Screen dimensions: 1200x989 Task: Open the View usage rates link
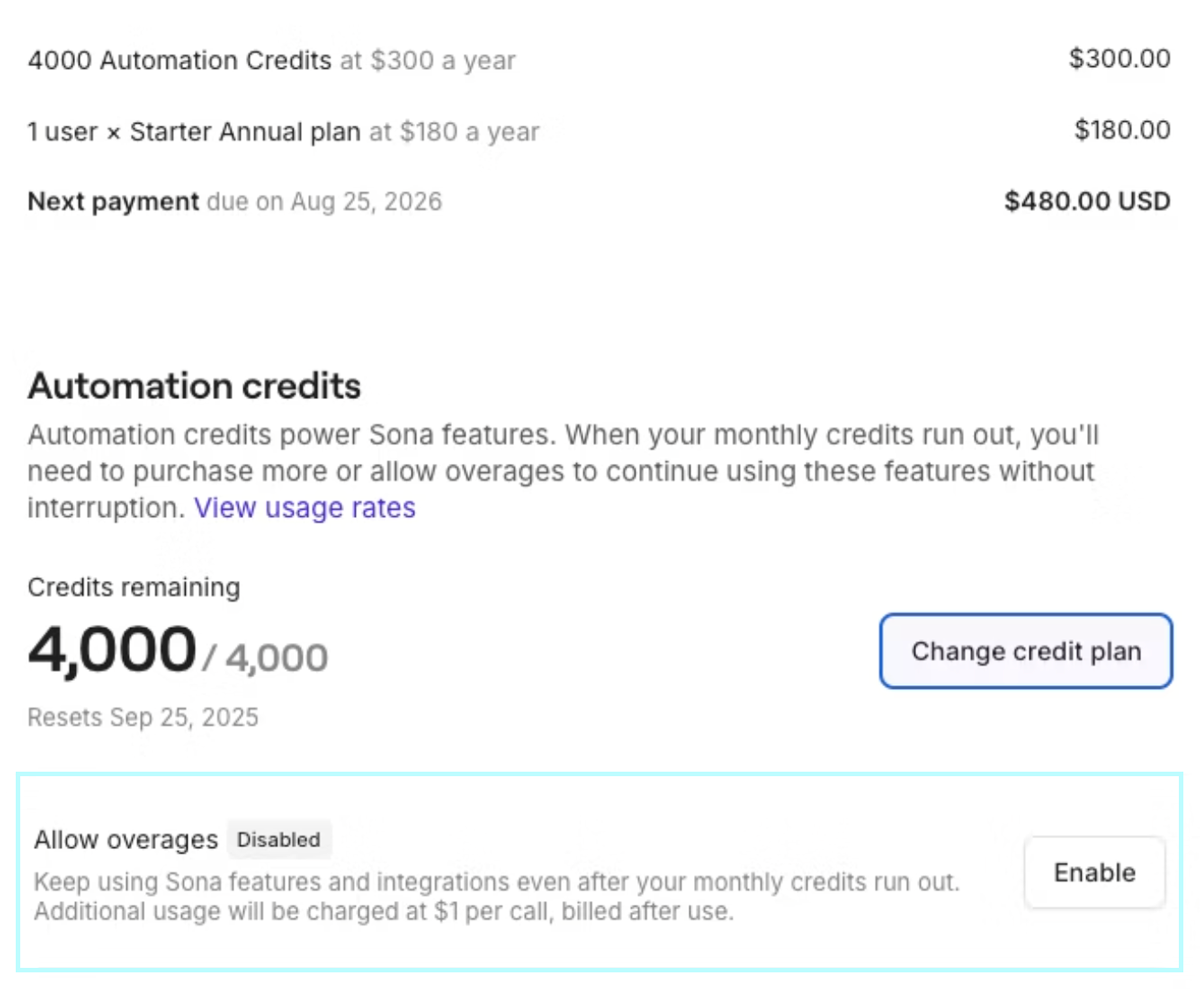point(304,507)
